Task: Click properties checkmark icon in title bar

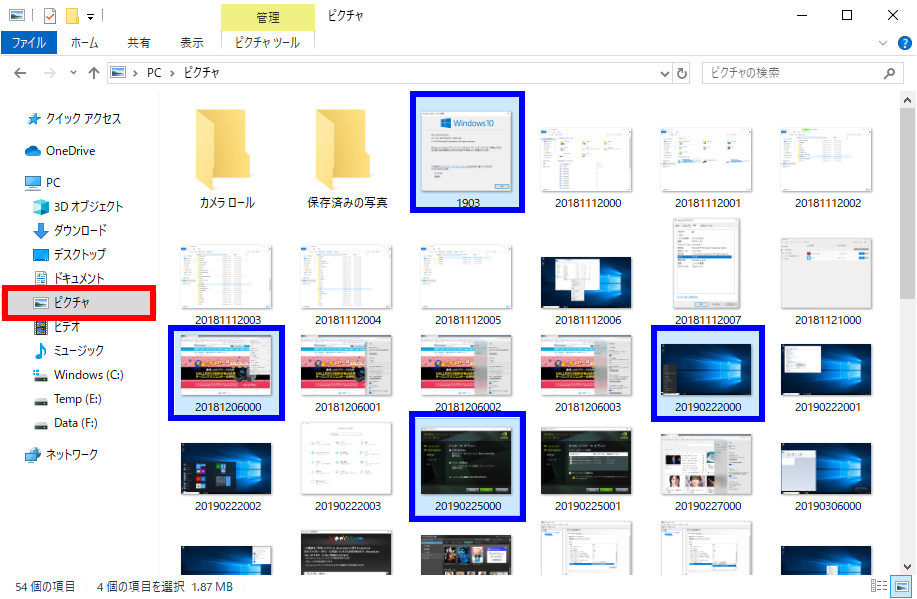Action: 50,16
